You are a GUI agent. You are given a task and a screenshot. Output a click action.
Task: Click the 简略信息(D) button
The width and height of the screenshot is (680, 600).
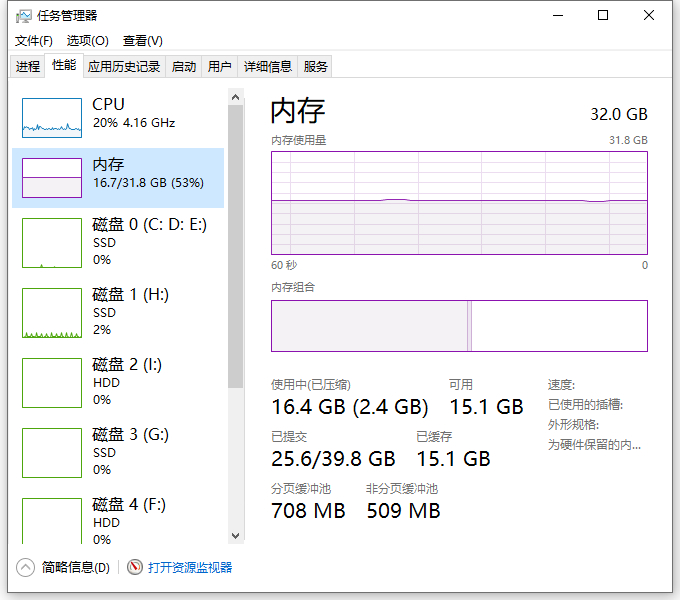[x=76, y=567]
